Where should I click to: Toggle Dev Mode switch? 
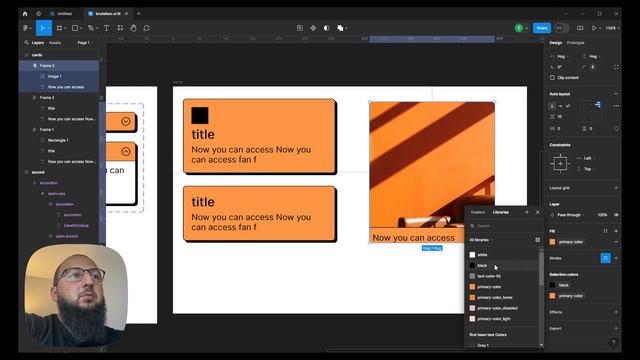tap(562, 28)
